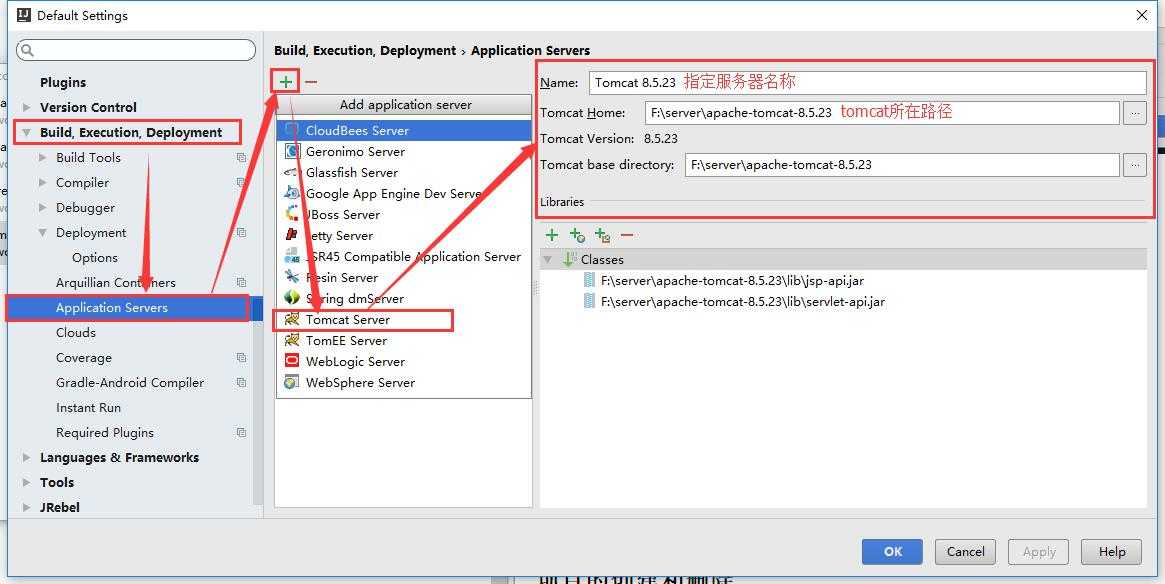This screenshot has width=1165, height=584.
Task: Pick the TomEE Server icon
Action: tap(292, 340)
